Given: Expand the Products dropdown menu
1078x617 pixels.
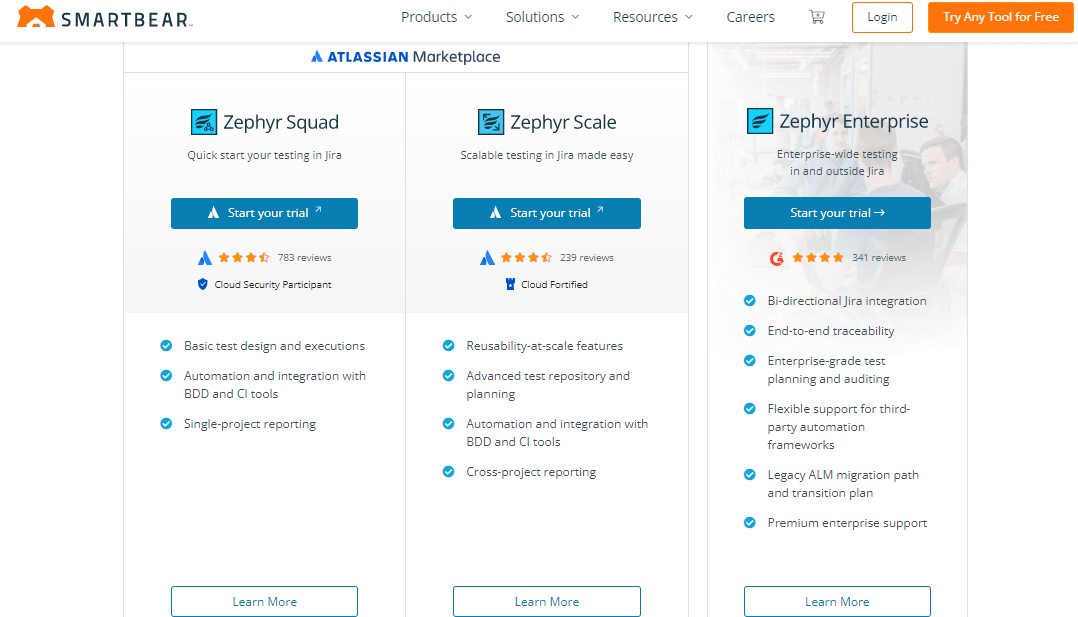Looking at the screenshot, I should click(x=437, y=17).
